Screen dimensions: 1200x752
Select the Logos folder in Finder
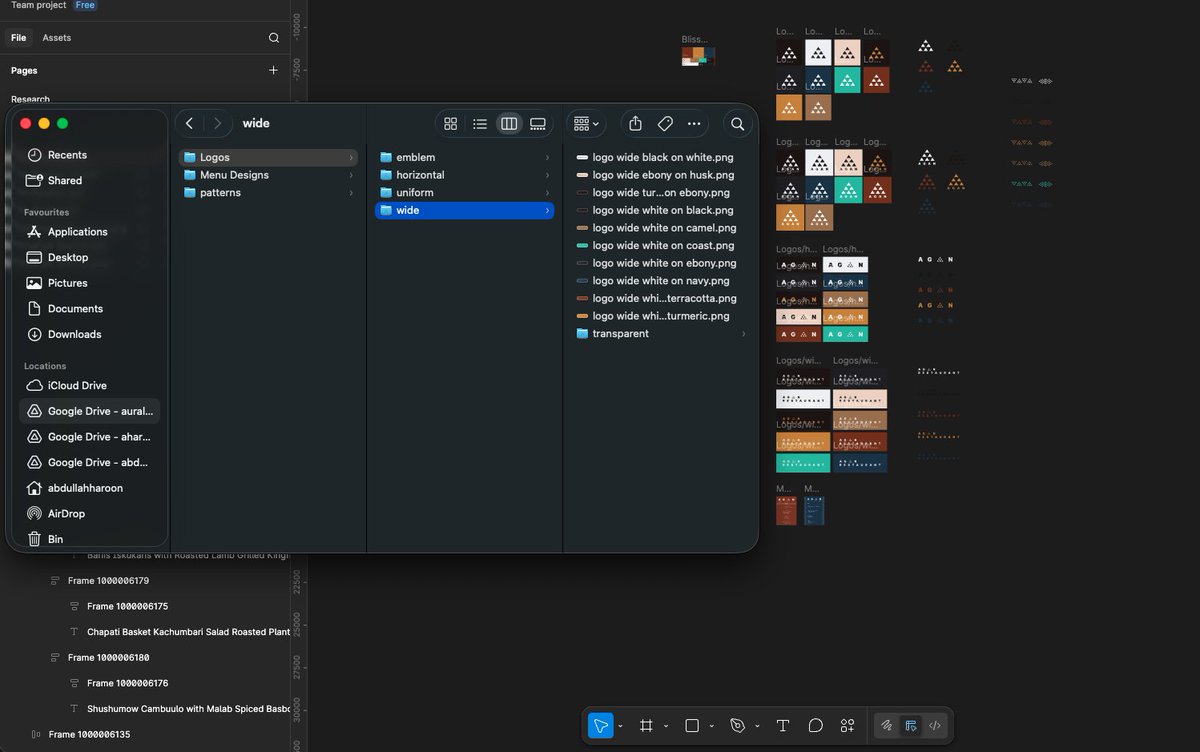pos(268,158)
